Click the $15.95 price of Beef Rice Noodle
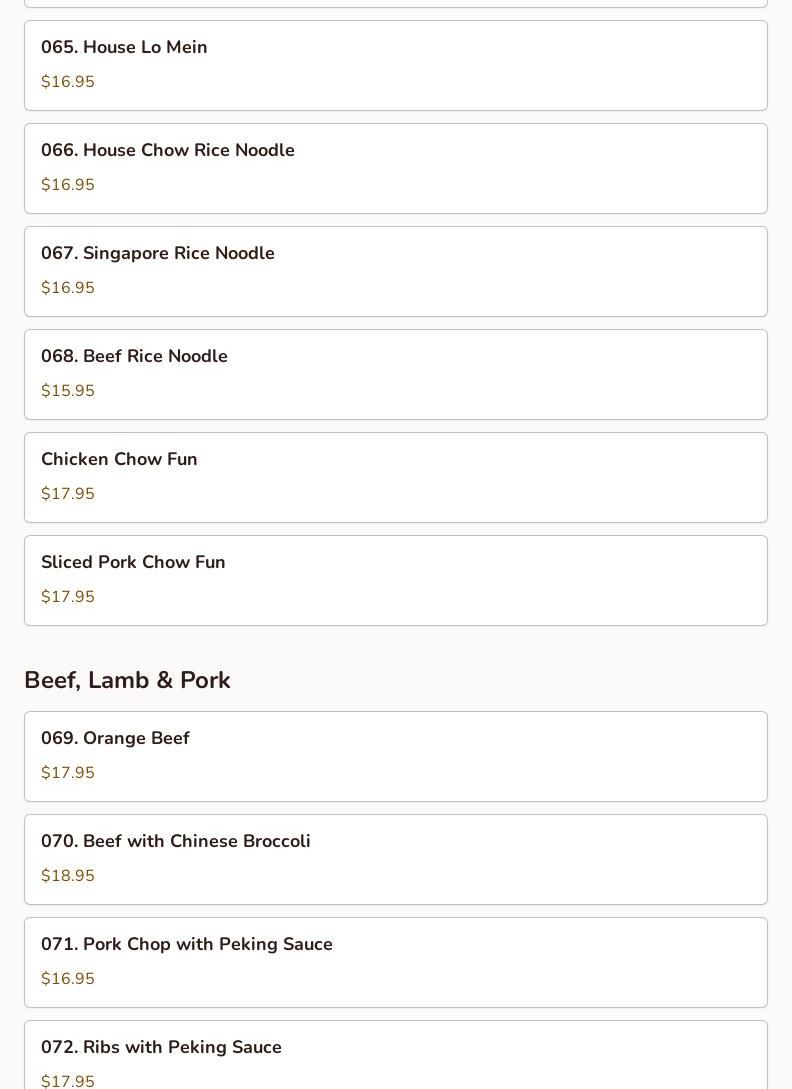This screenshot has width=792, height=1089. click(x=67, y=390)
